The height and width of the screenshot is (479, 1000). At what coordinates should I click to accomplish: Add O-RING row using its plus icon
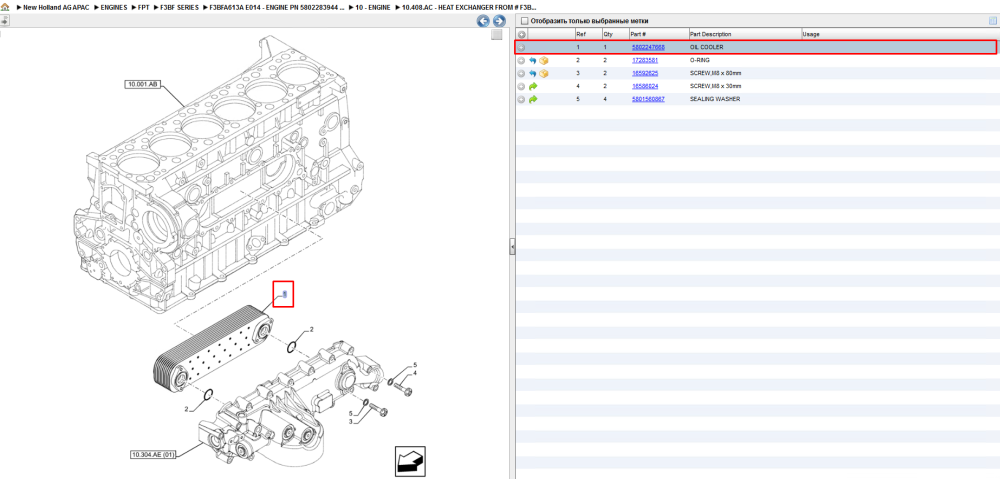(x=522, y=61)
